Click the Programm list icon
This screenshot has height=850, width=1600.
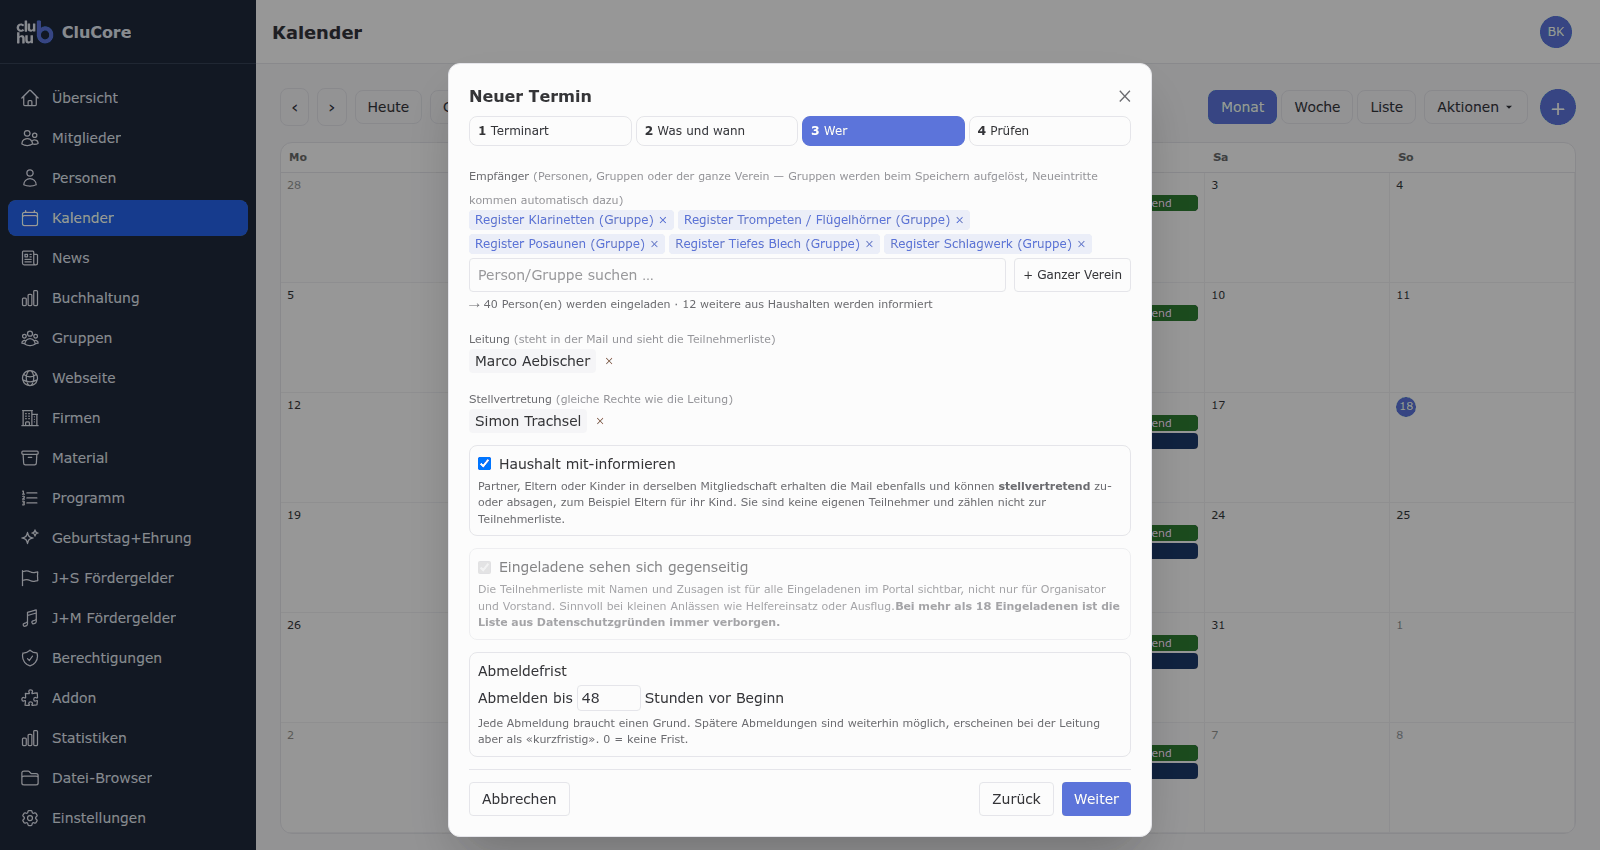click(30, 498)
